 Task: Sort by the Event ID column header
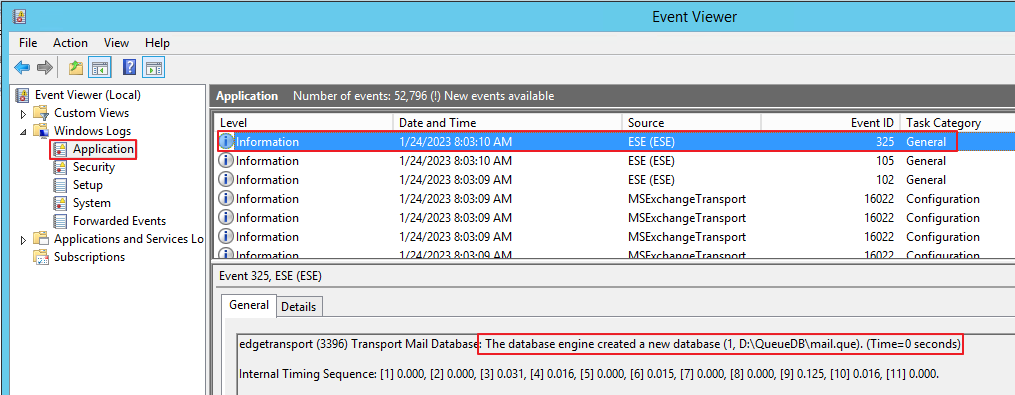coord(831,122)
